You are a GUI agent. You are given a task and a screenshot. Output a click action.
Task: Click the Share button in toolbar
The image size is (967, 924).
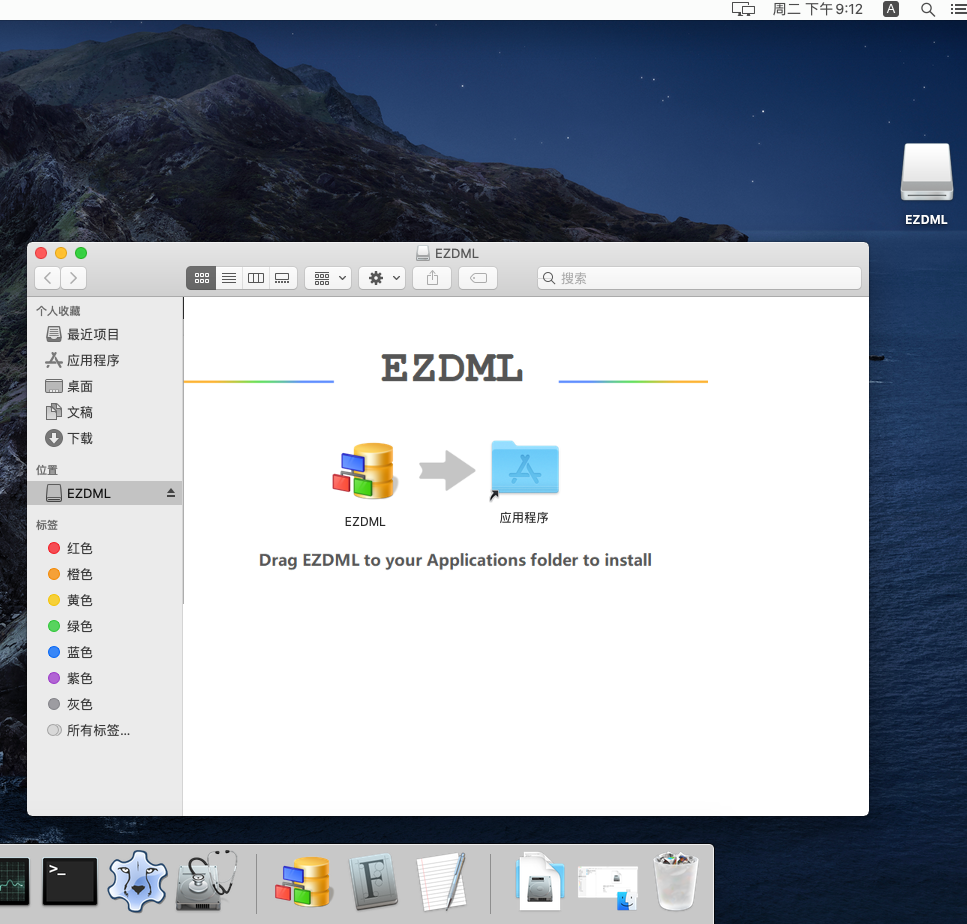pos(432,278)
